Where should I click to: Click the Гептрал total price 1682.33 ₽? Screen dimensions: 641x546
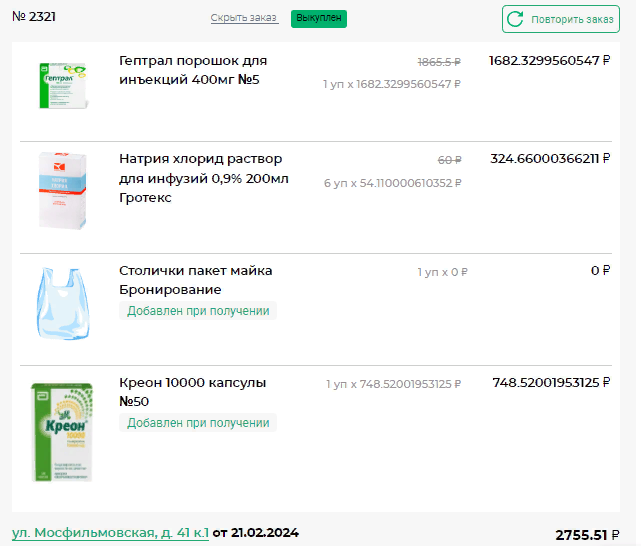click(x=549, y=61)
